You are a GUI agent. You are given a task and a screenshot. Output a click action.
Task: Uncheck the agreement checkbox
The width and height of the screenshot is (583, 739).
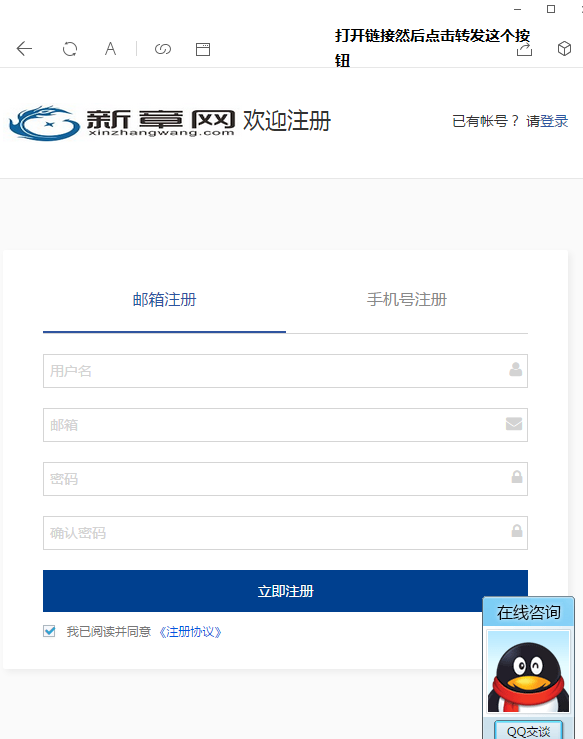[49, 631]
